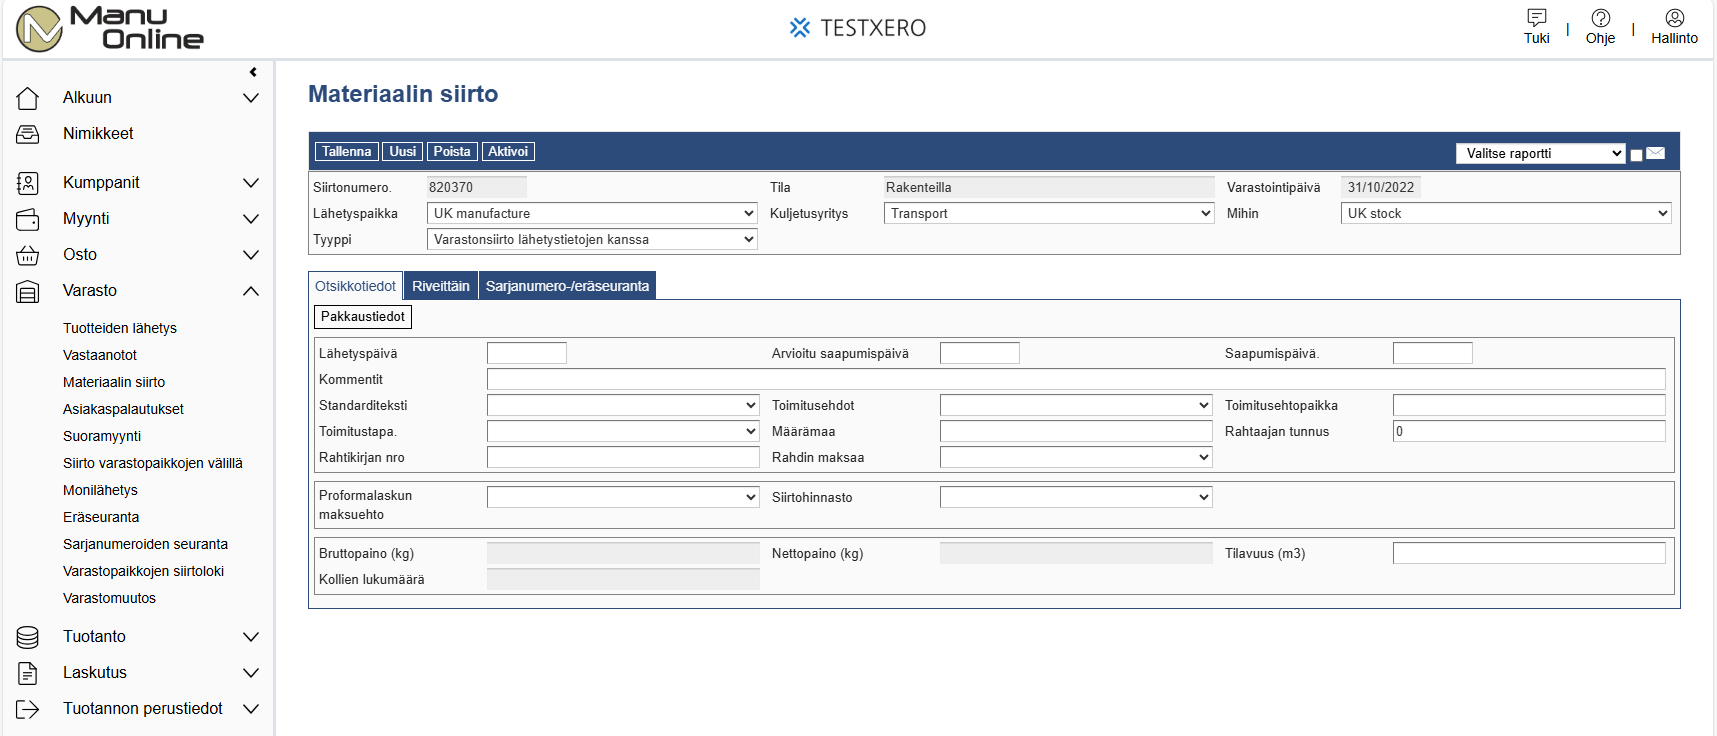Viewport: 1717px width, 736px height.
Task: Expand the Tuotannon perustiedot chevron
Action: coord(251,709)
